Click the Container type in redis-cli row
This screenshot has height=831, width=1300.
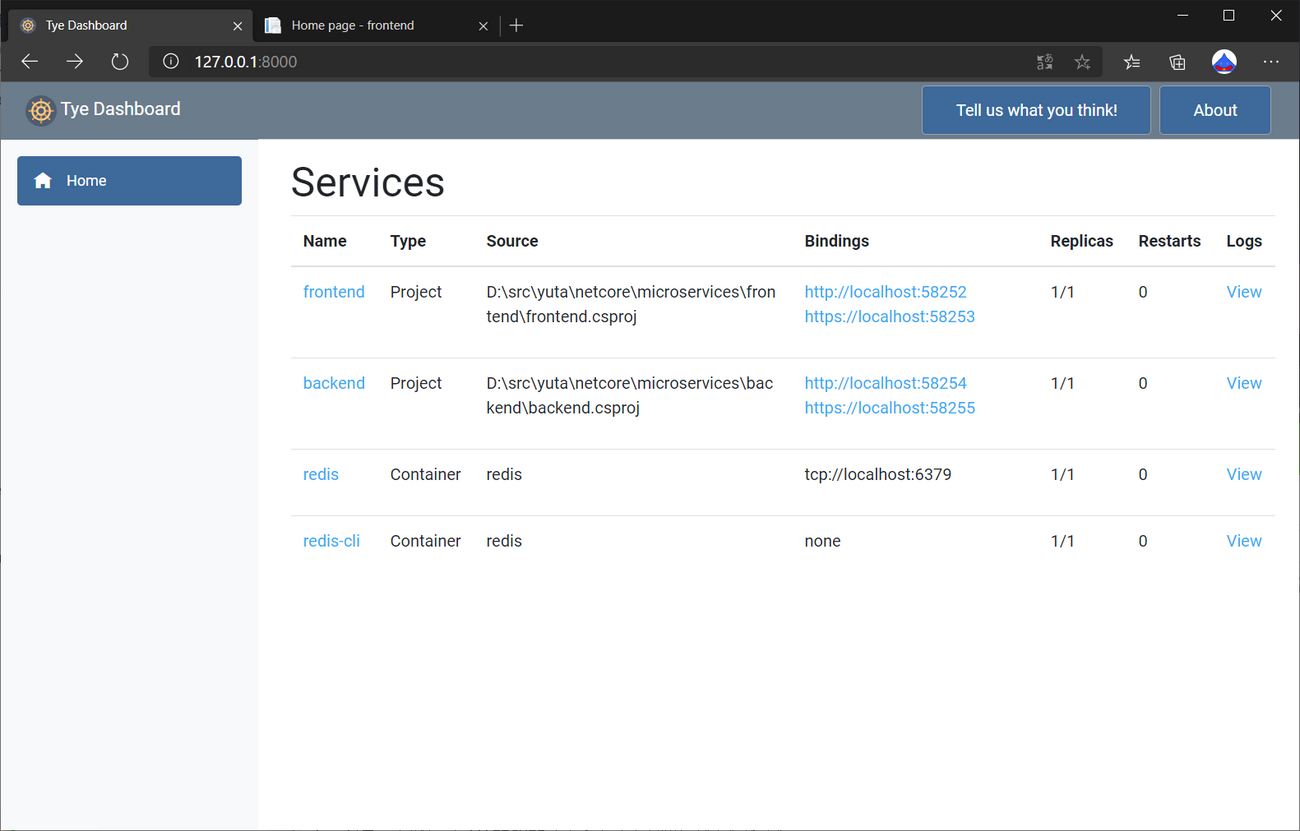coord(426,541)
